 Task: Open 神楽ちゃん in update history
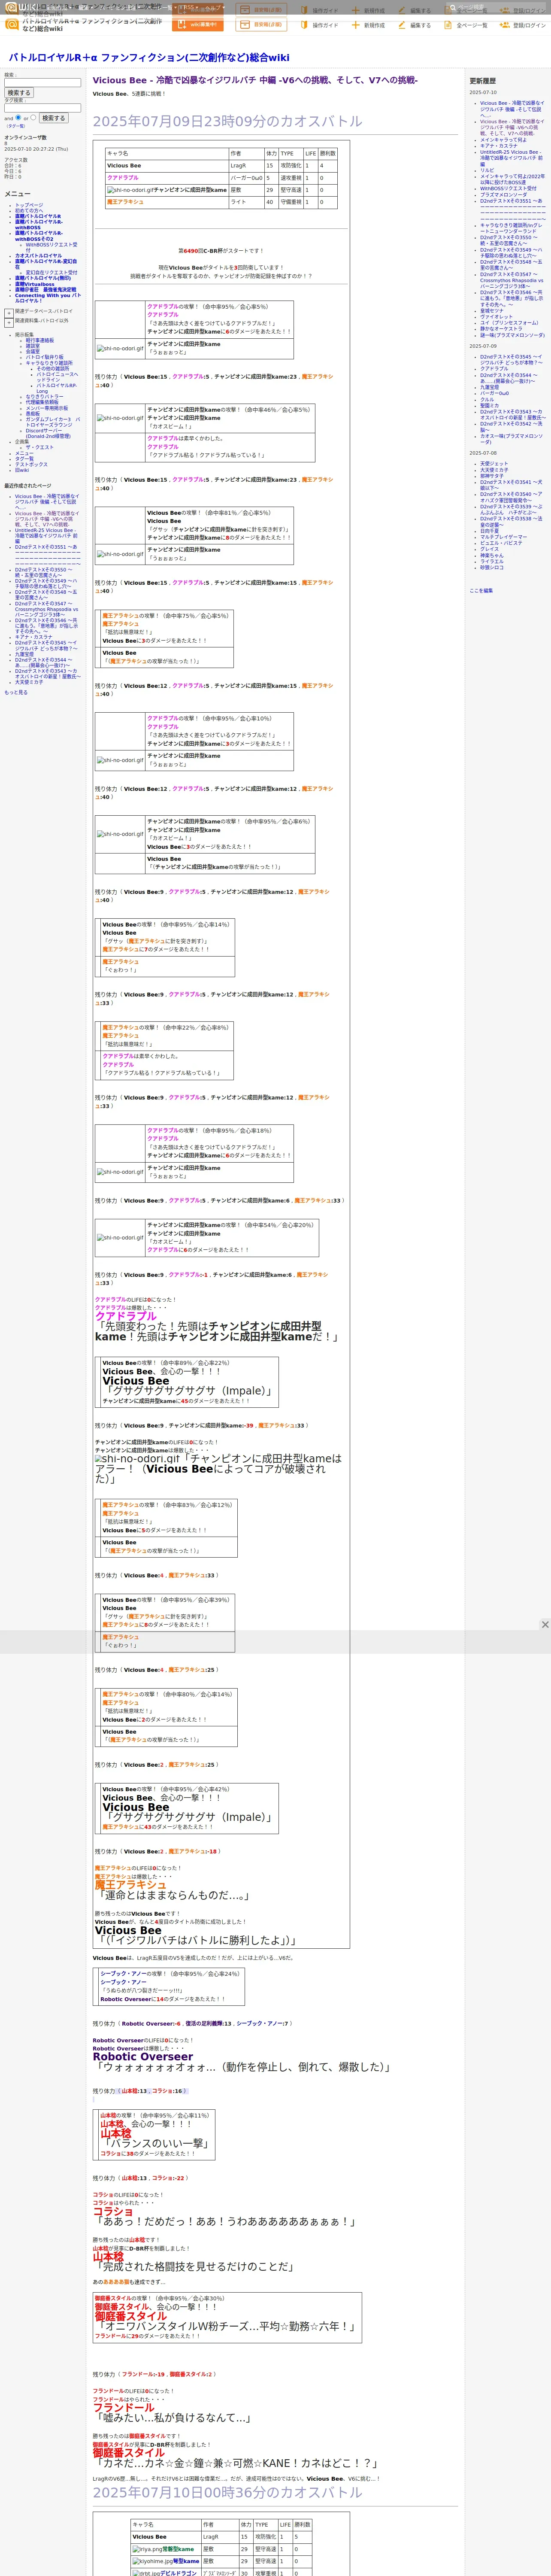[x=492, y=555]
